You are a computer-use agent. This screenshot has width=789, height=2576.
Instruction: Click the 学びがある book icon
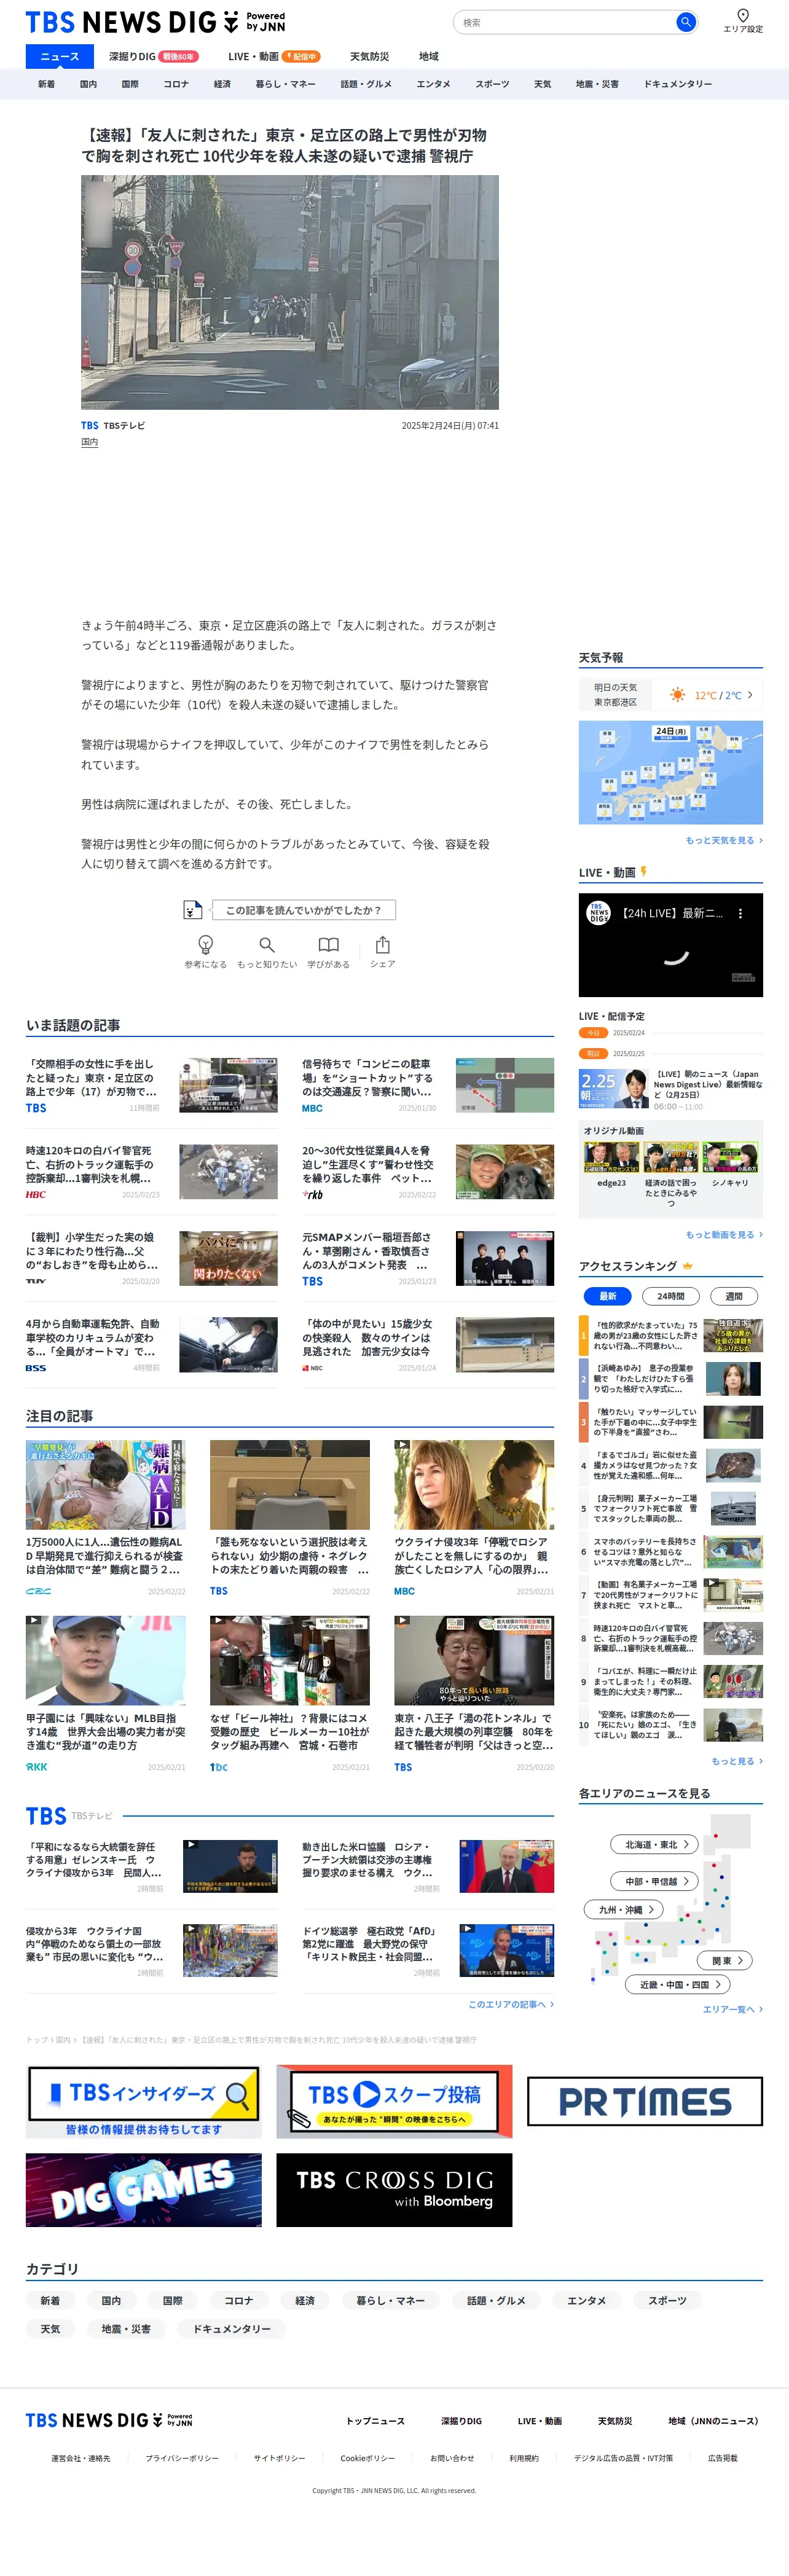click(328, 944)
